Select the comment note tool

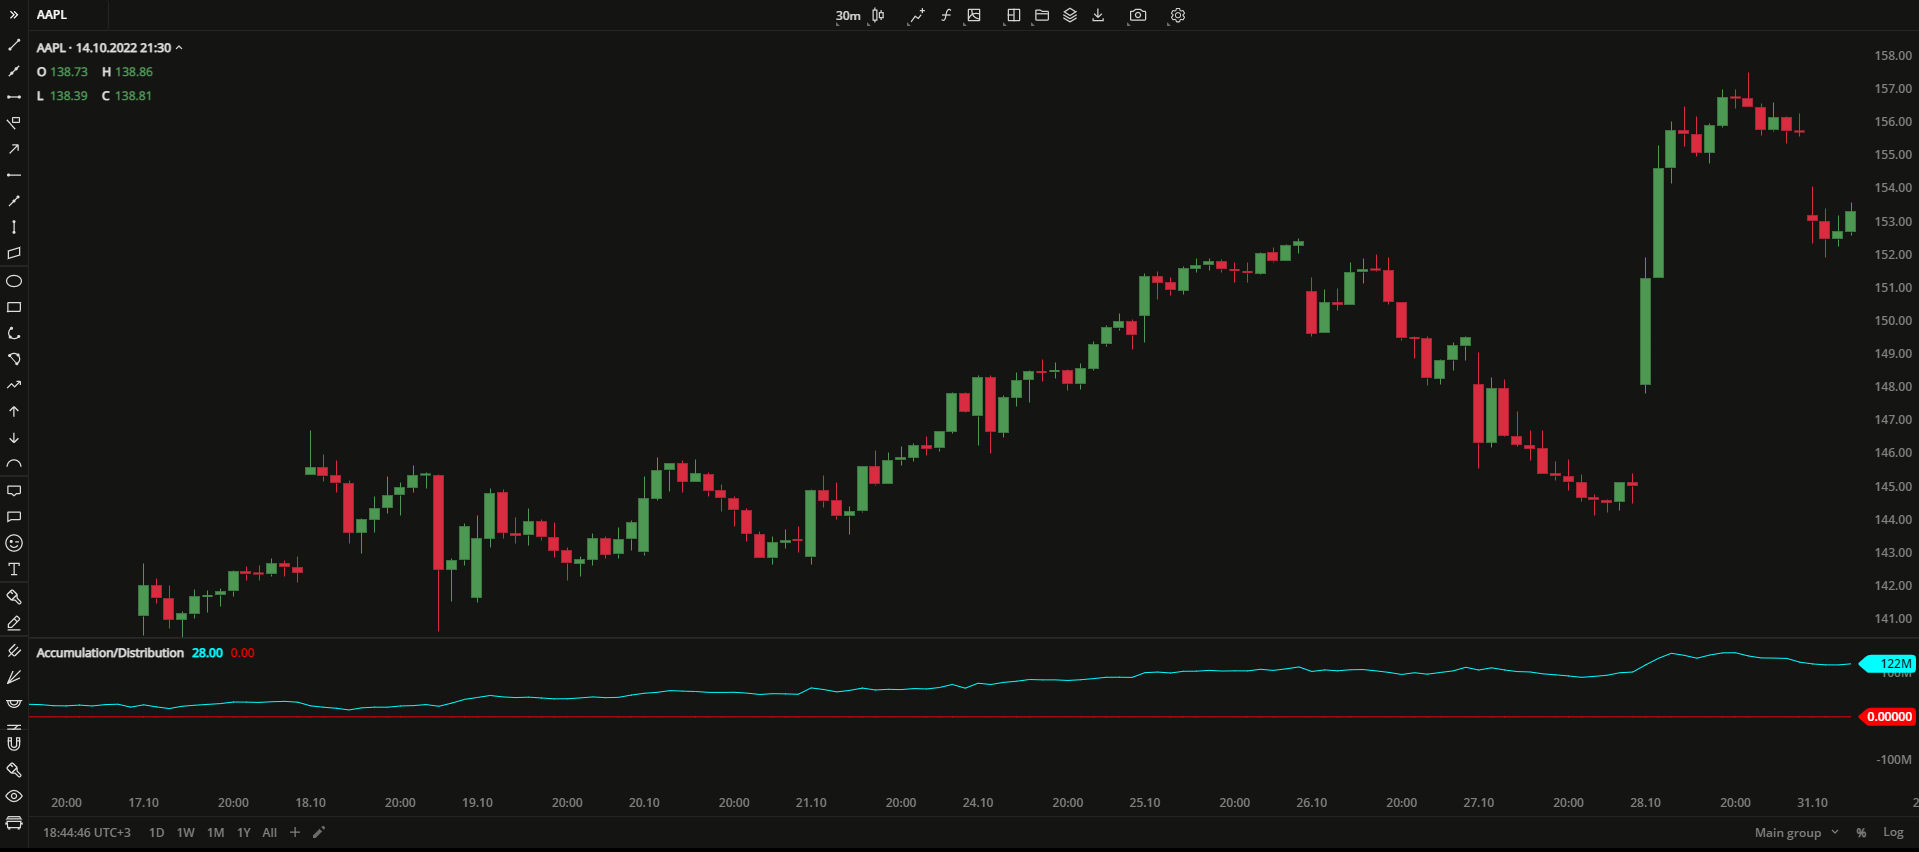pos(14,517)
